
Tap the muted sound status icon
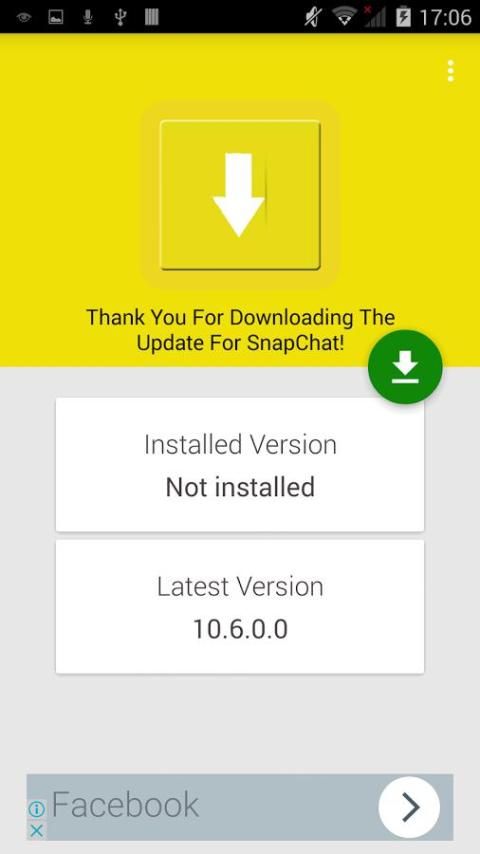pos(313,17)
